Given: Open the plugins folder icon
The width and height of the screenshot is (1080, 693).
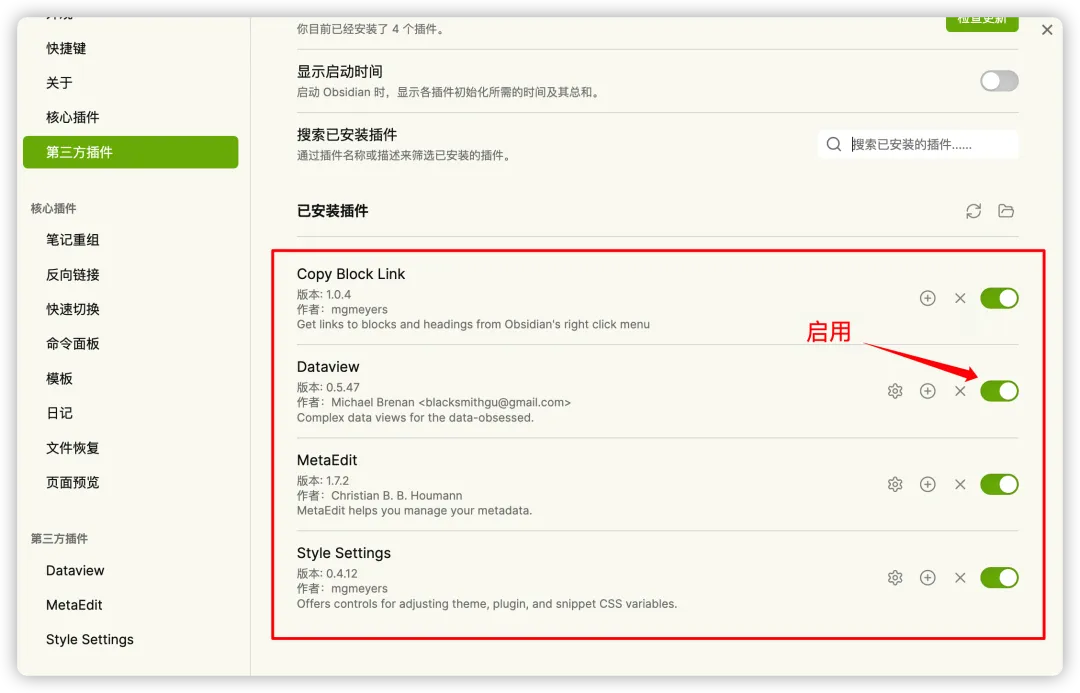Looking at the screenshot, I should tap(1006, 211).
